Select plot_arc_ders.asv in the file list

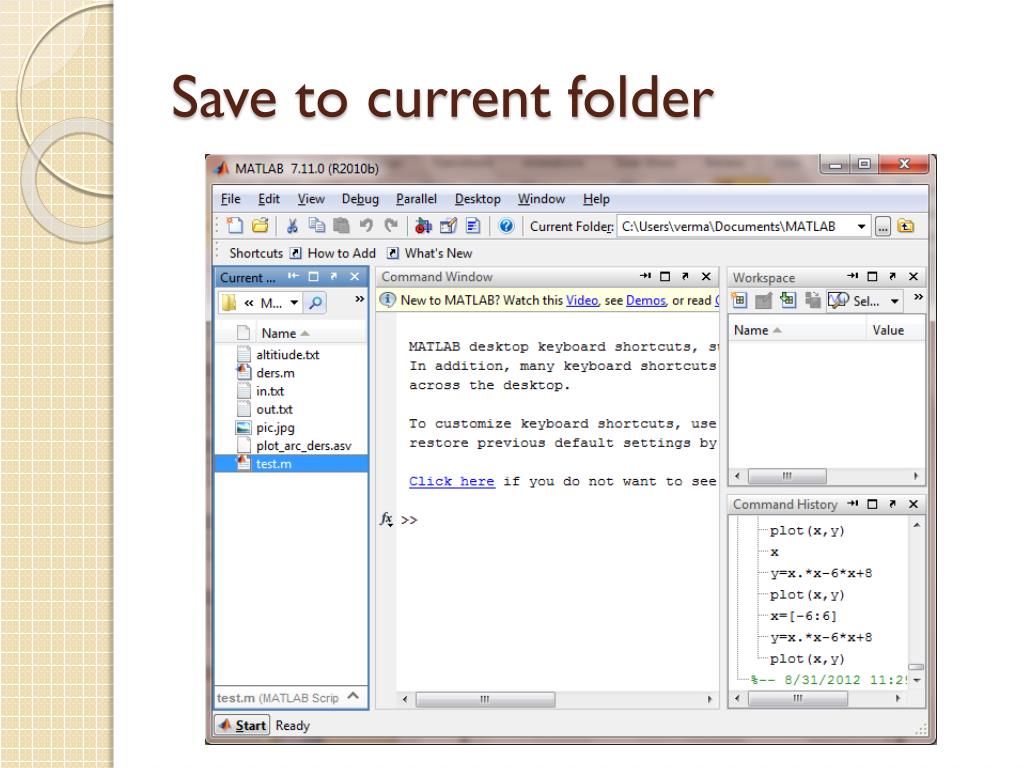(303, 445)
